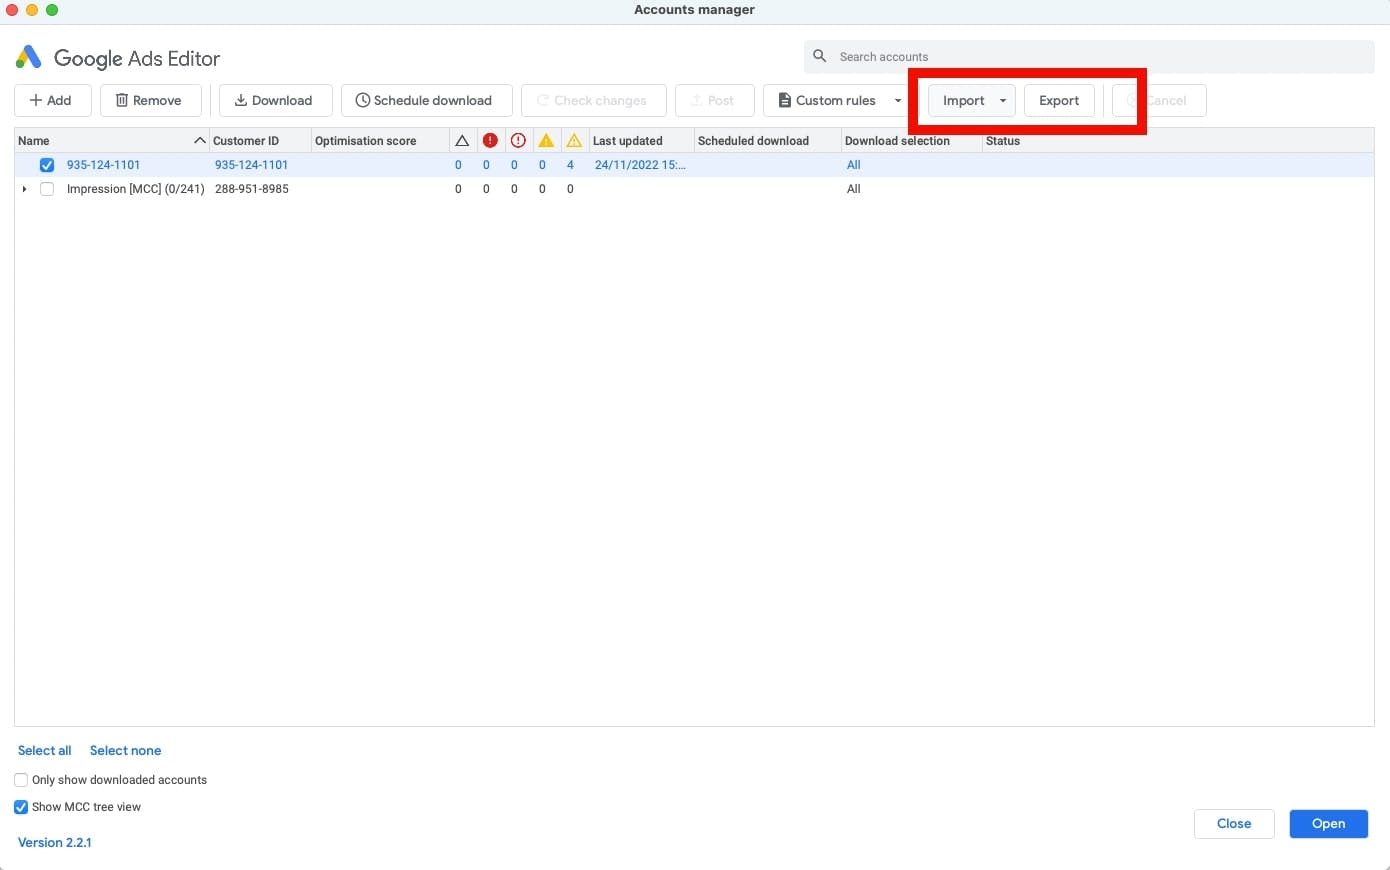Disable Show MCC tree view
The height and width of the screenshot is (870, 1390).
click(21, 807)
